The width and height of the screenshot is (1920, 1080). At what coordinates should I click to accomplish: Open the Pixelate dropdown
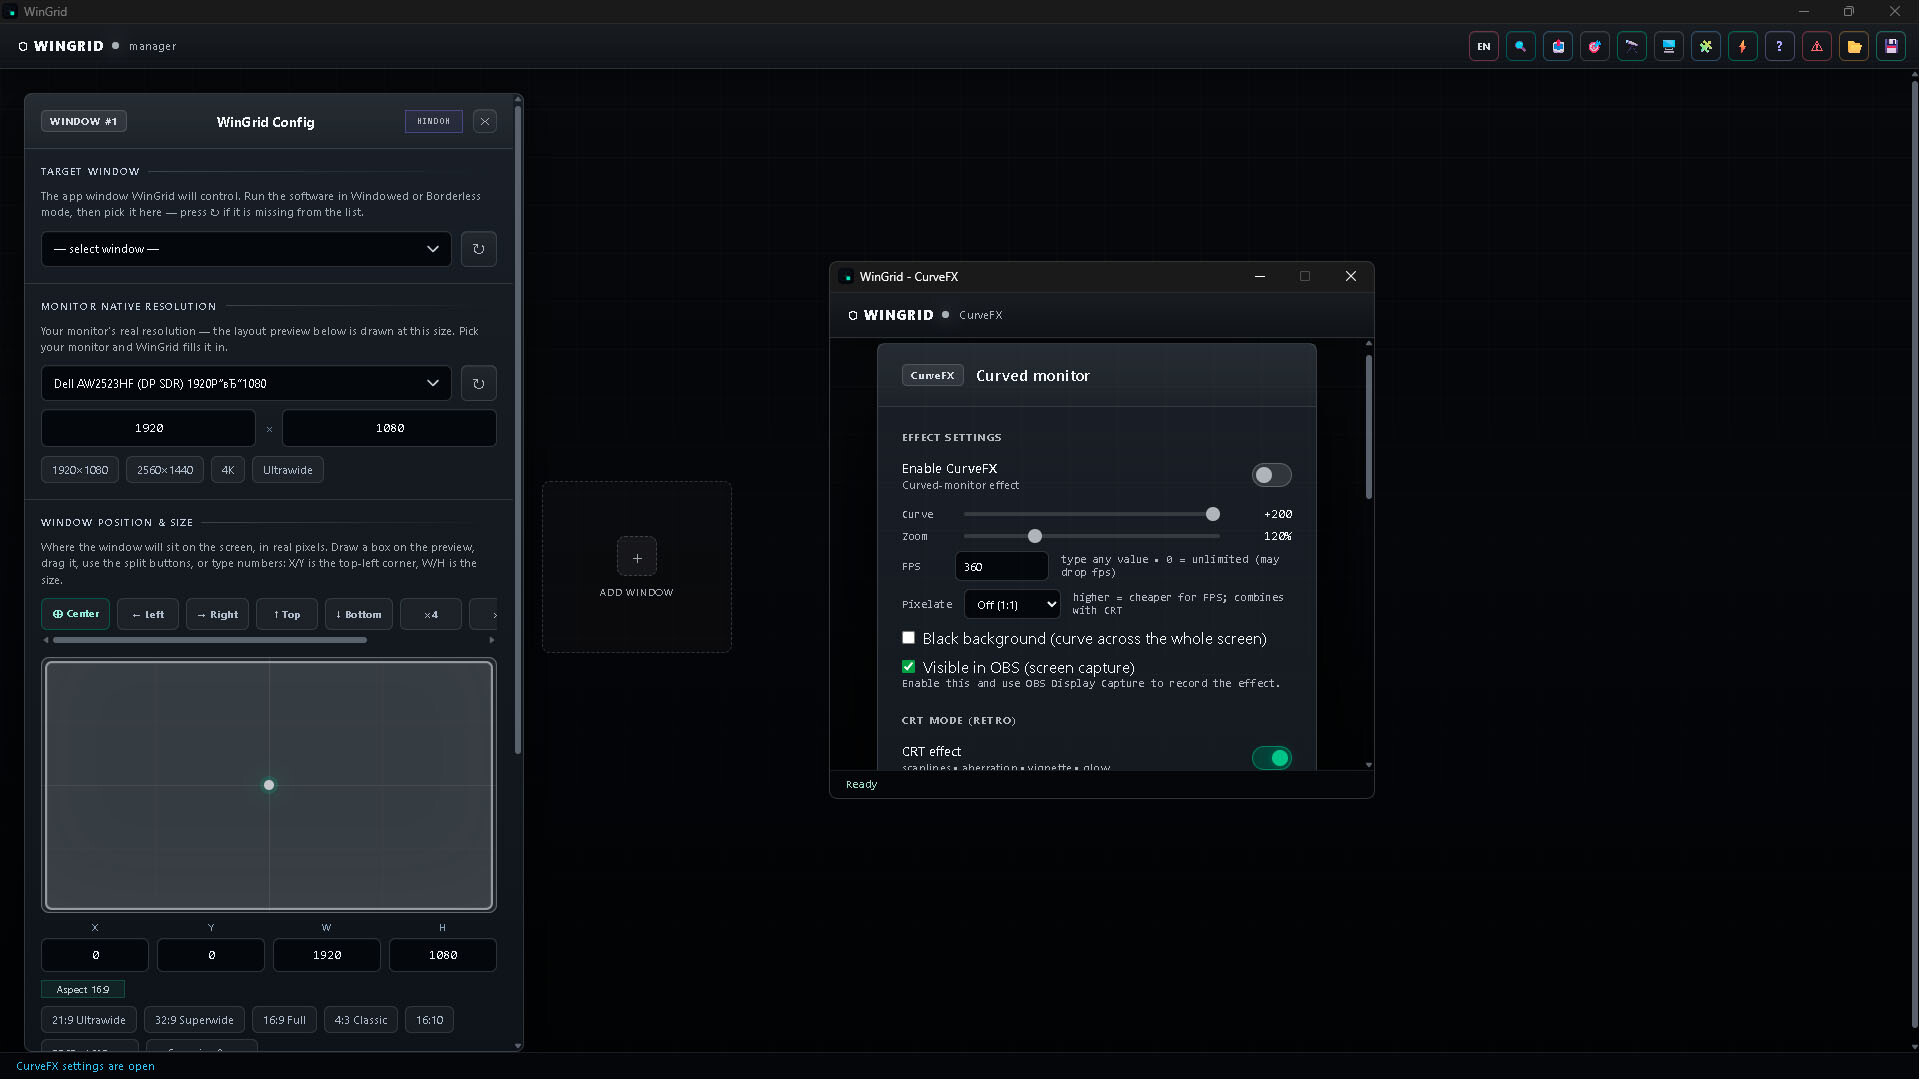[1012, 604]
